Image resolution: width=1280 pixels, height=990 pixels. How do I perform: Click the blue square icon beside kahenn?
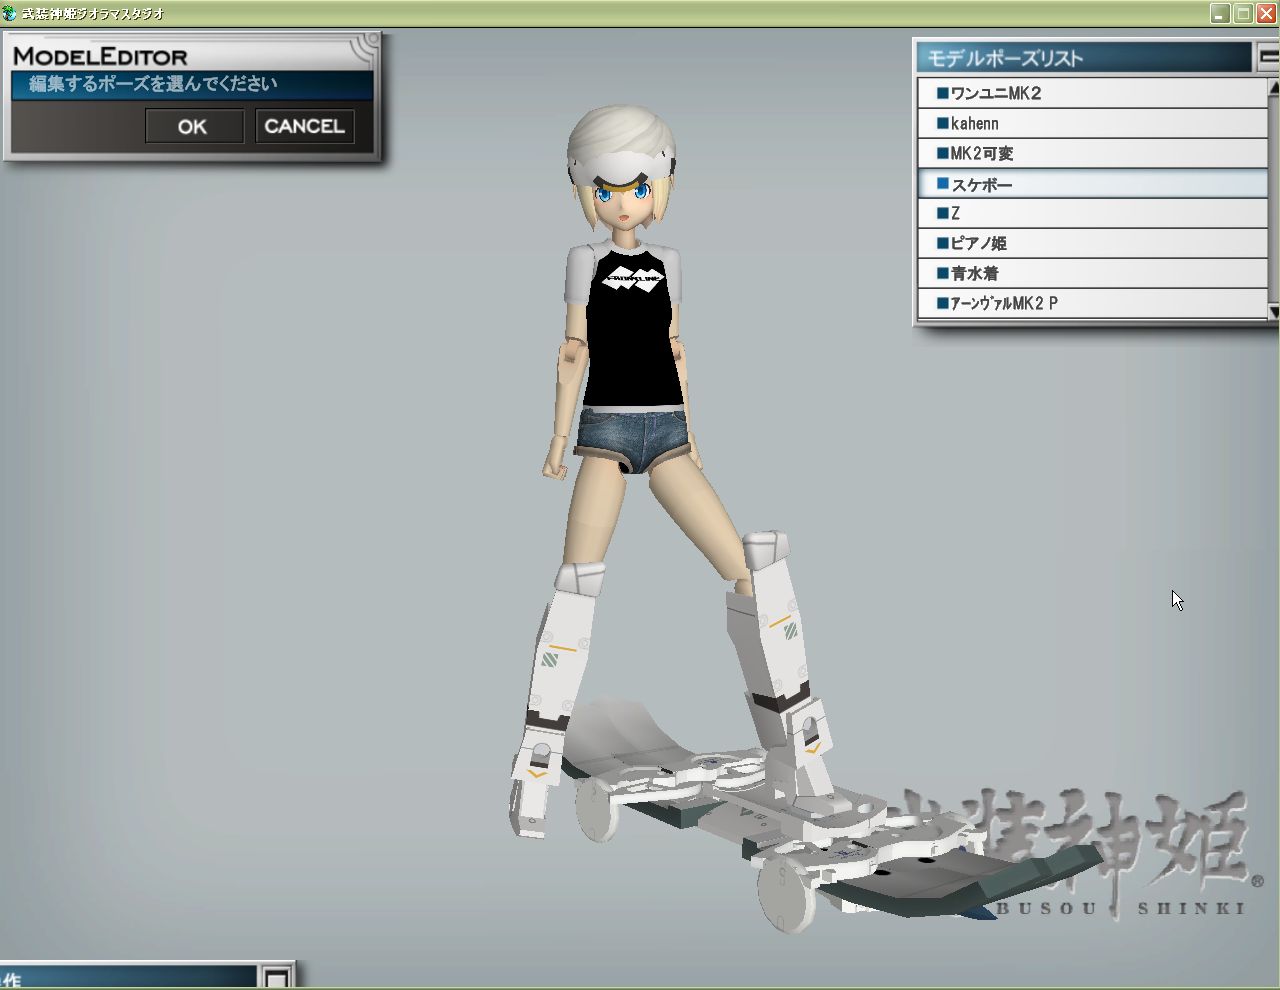click(x=942, y=123)
